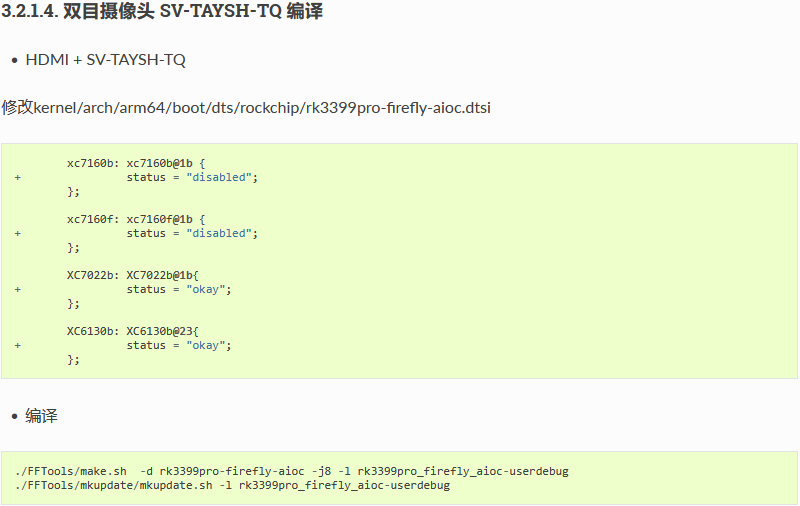
Task: Click the plus sign before xc7160b status line
Action: (x=18, y=178)
